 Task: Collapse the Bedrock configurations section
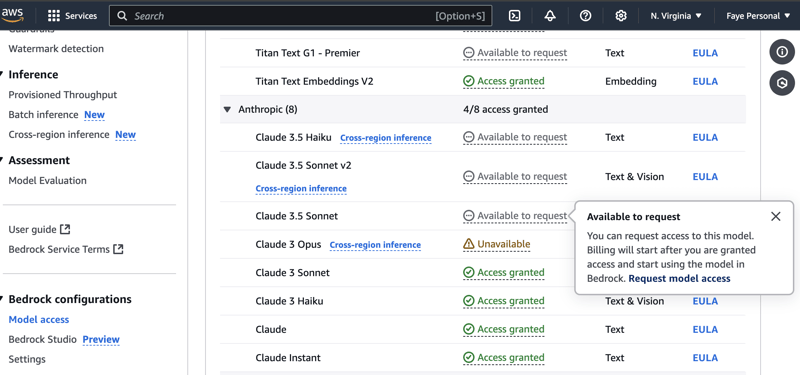pyautogui.click(x=2, y=299)
